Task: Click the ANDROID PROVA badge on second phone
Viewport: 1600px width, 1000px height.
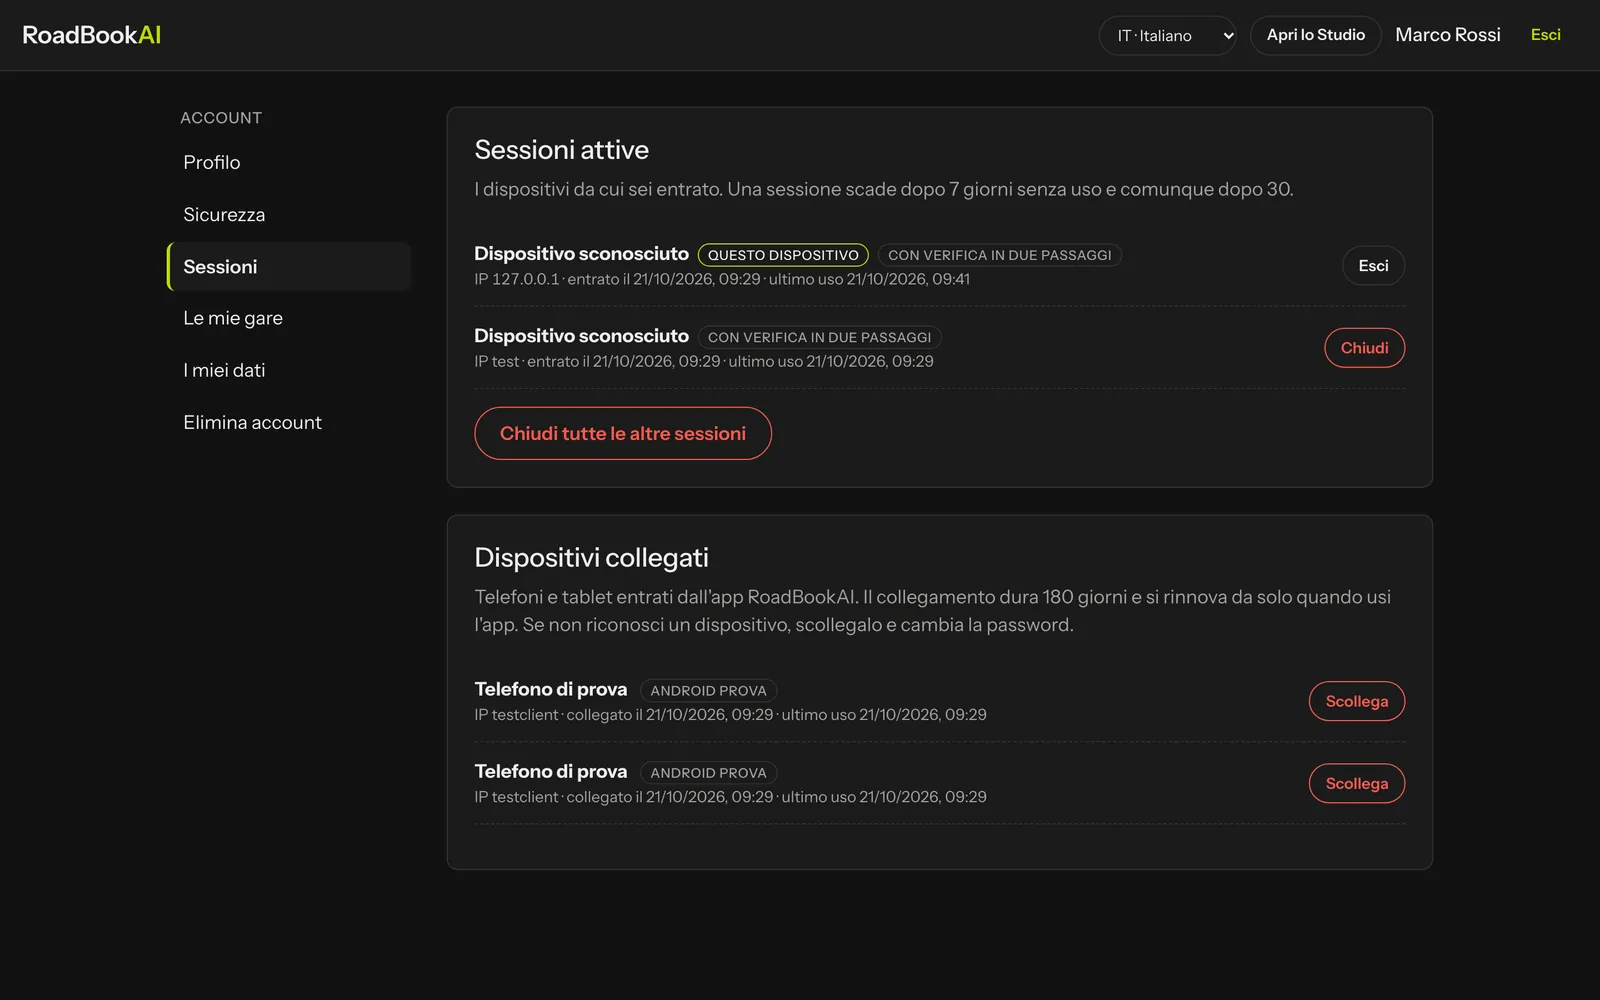Action: click(x=708, y=772)
